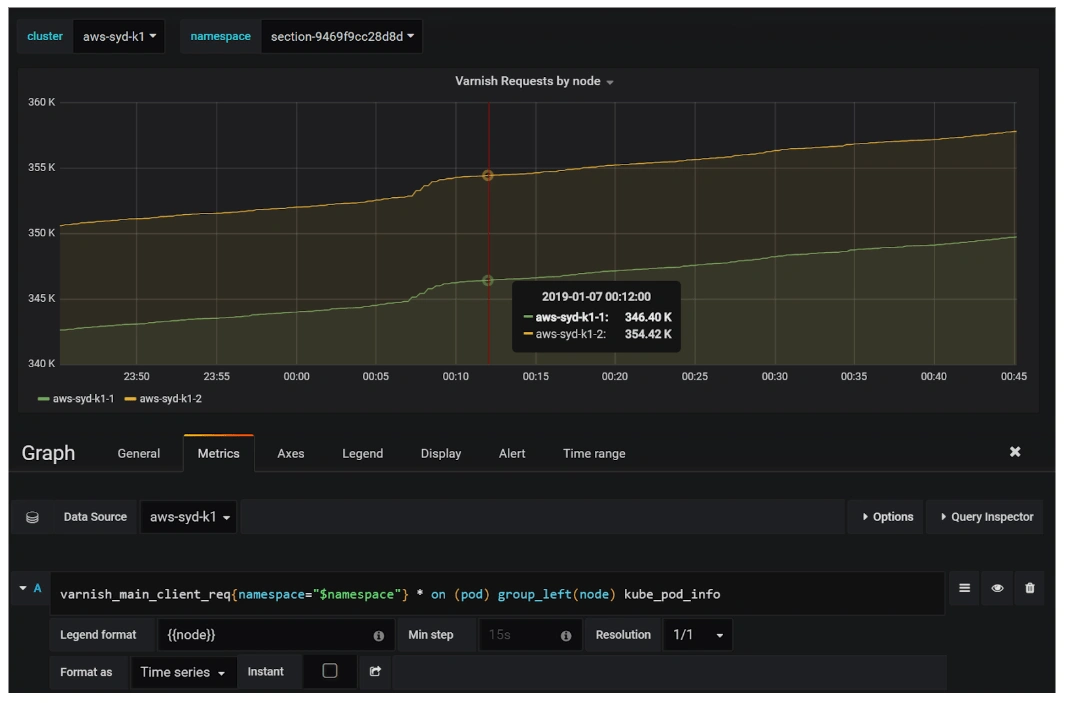Click aws-syd-k1-2 data point at 00:12
Viewport: 1065px width, 703px height.
point(488,176)
